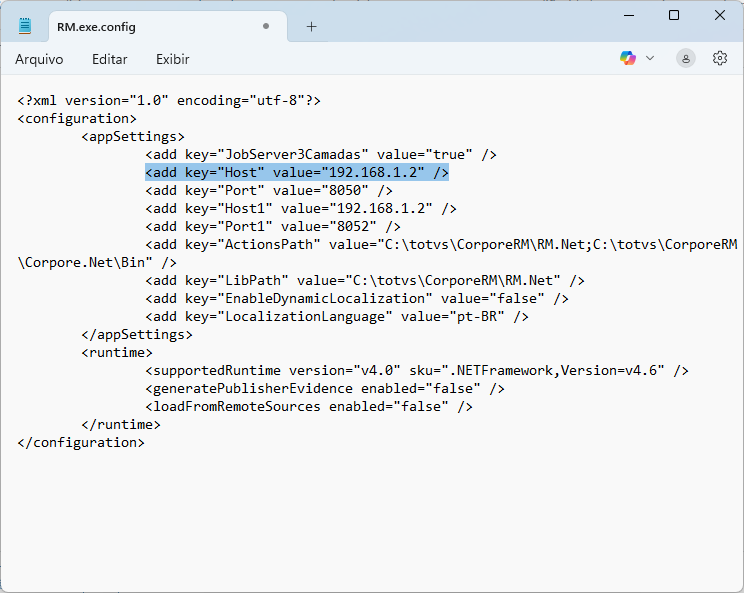The width and height of the screenshot is (744, 593).
Task: Click the Host1 192.168.1.2 line
Action: click(301, 209)
